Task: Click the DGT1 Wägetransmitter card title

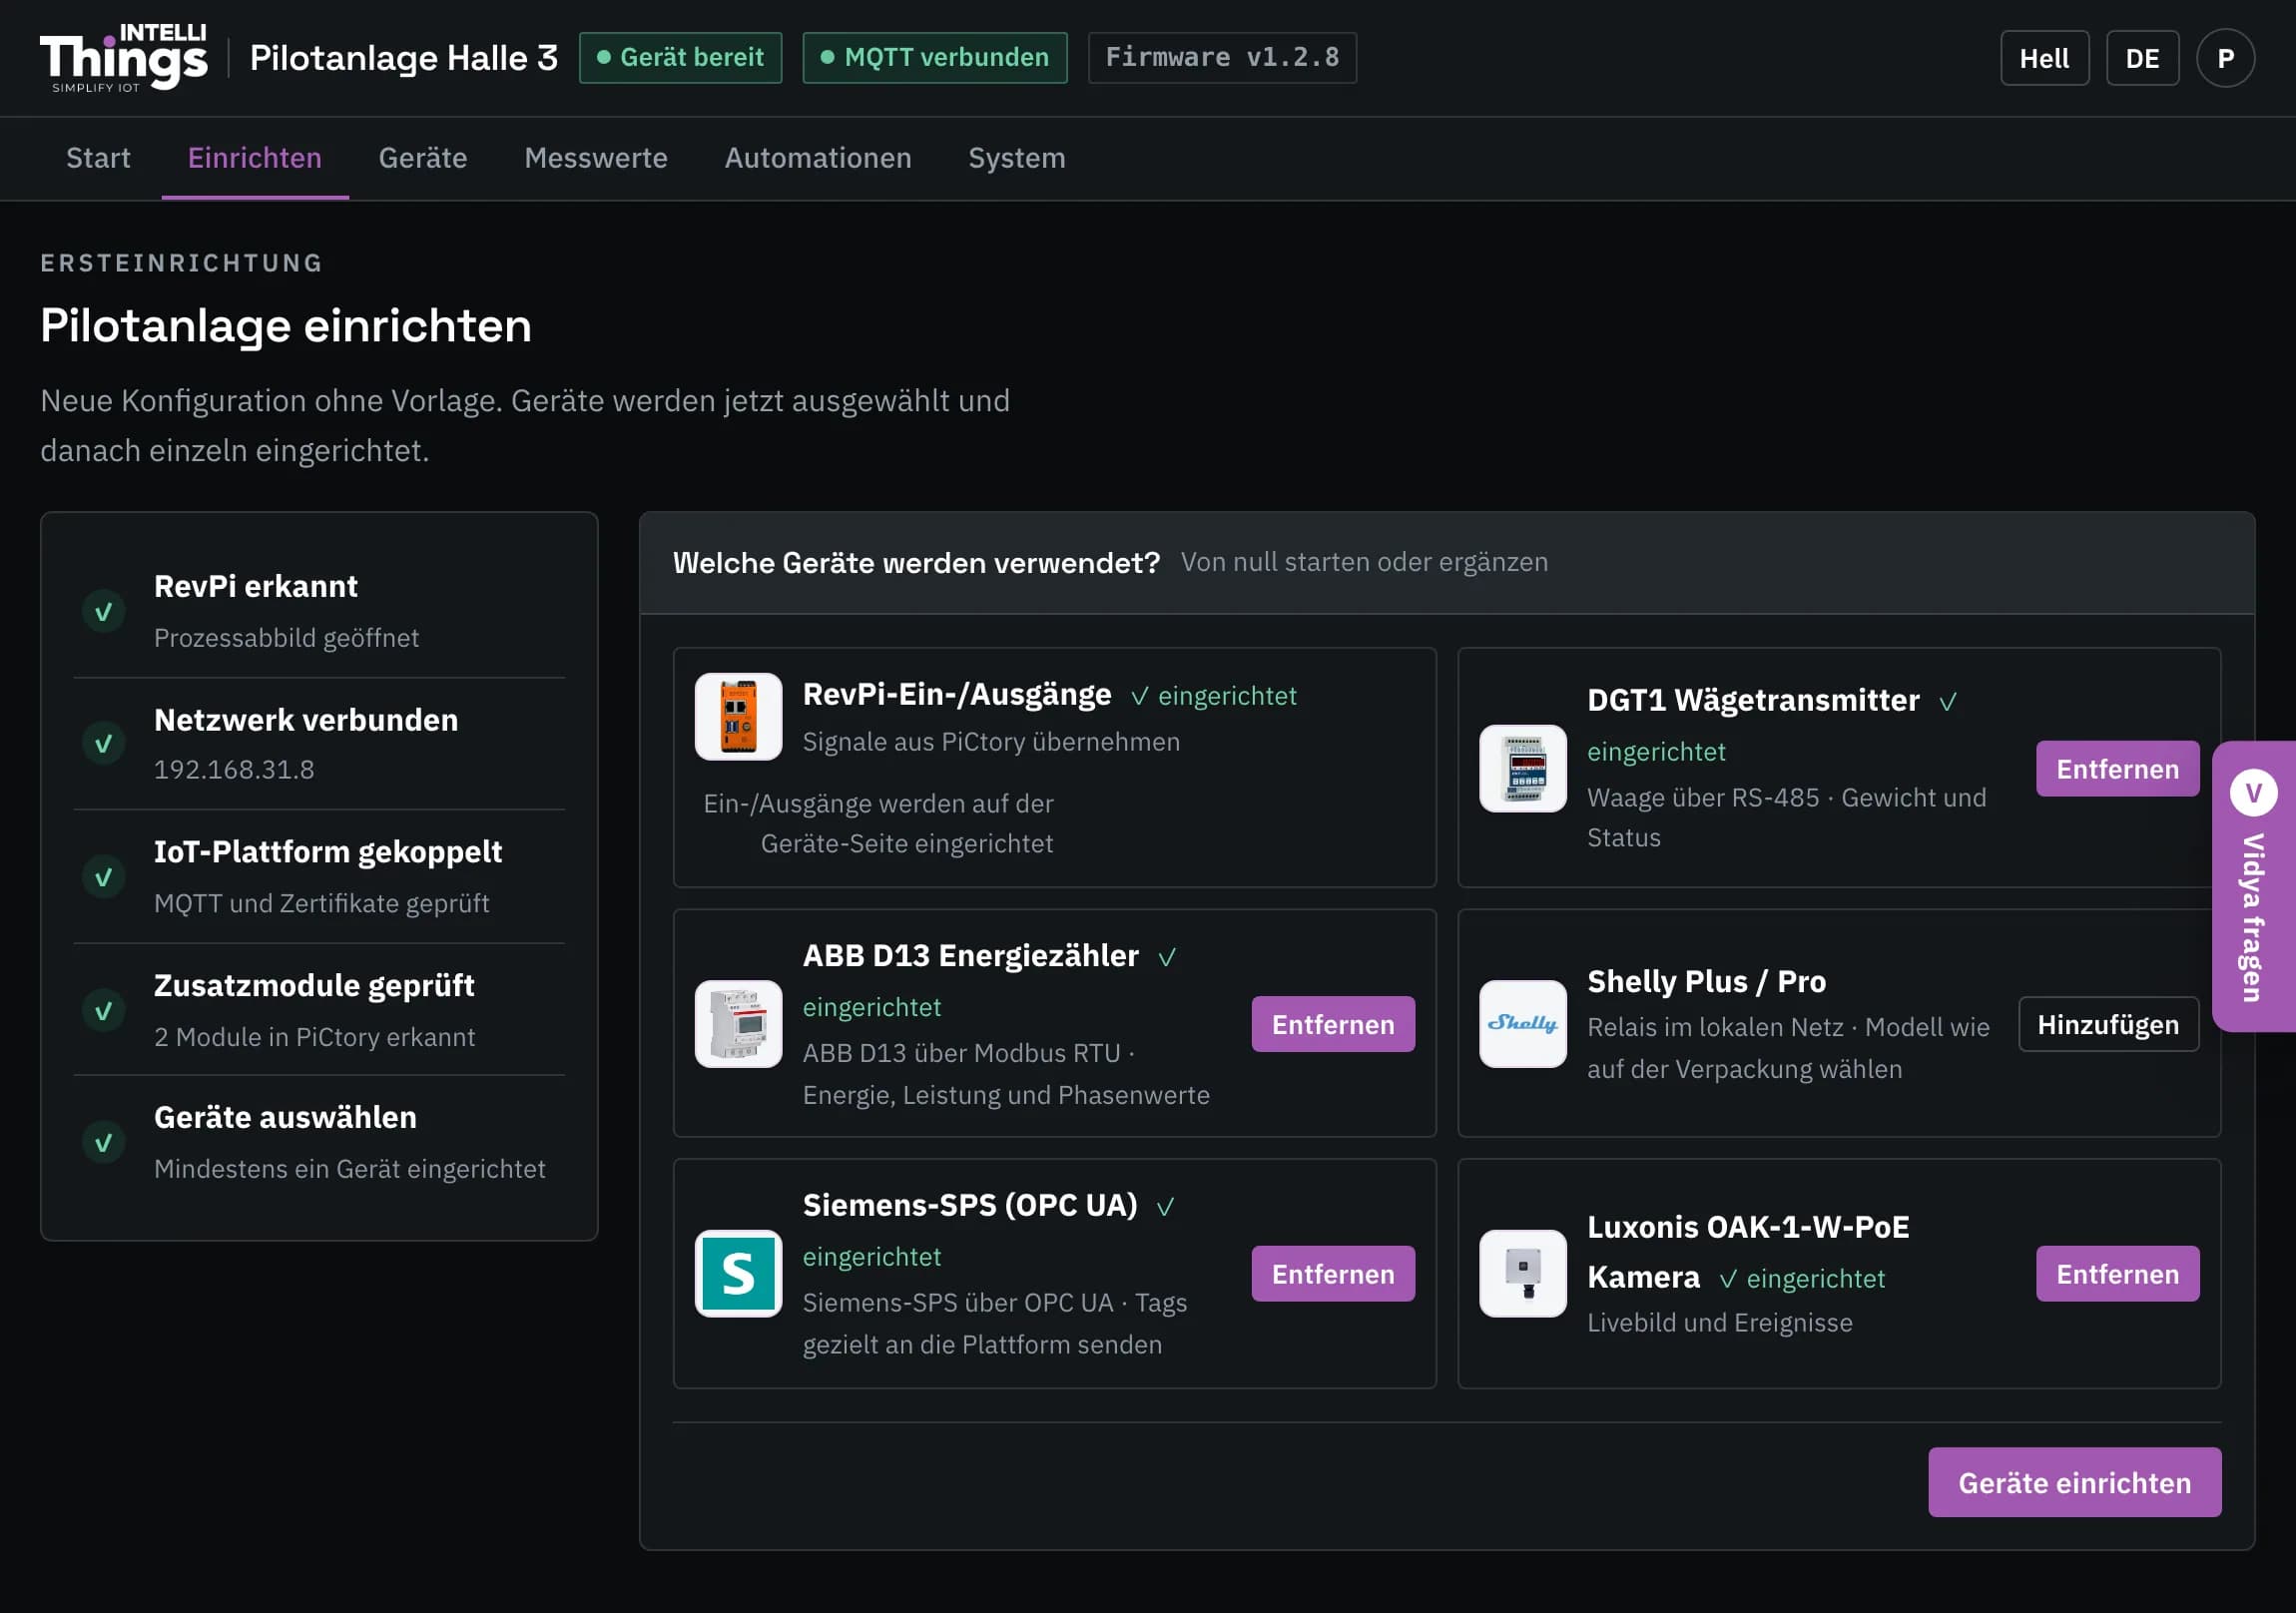Action: coord(1753,700)
